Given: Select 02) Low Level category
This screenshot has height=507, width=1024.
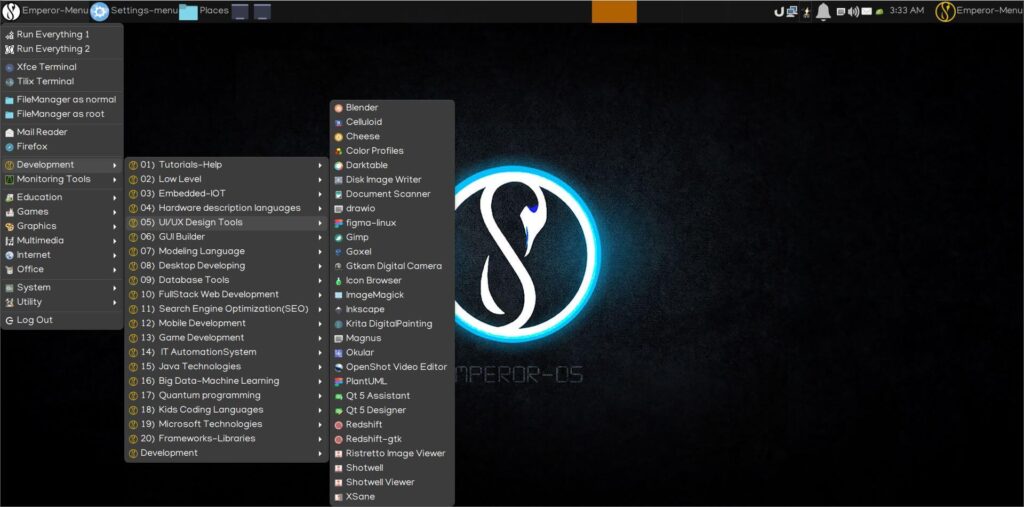Looking at the screenshot, I should 227,179.
